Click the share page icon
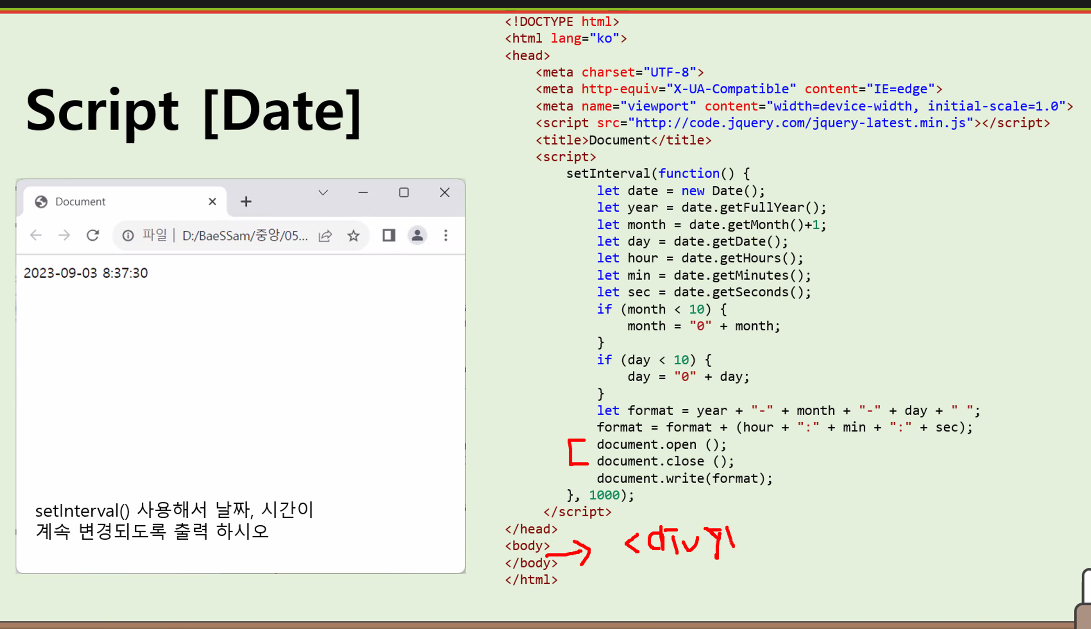Viewport: 1091px width, 629px height. point(325,236)
